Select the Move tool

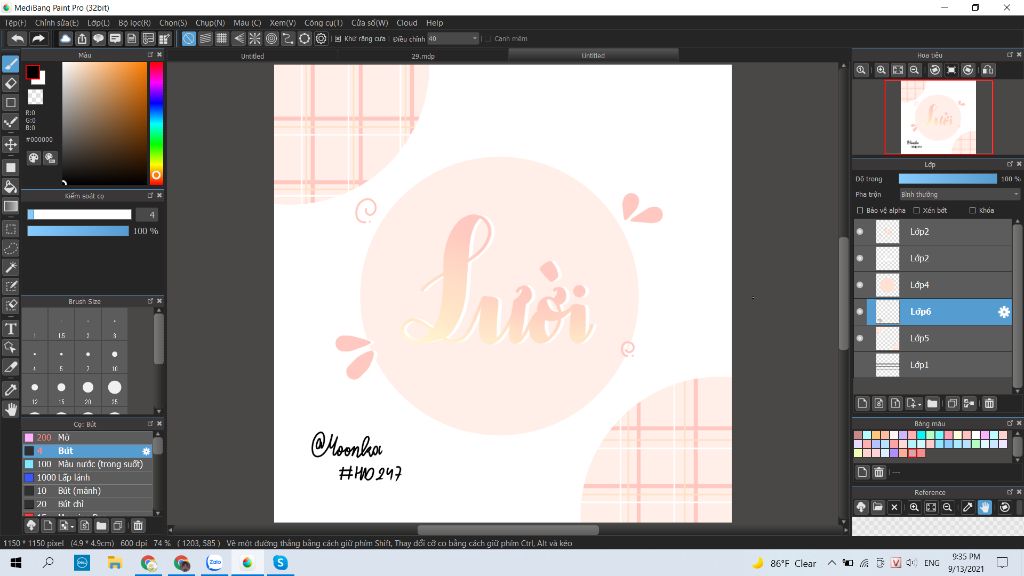[x=10, y=144]
